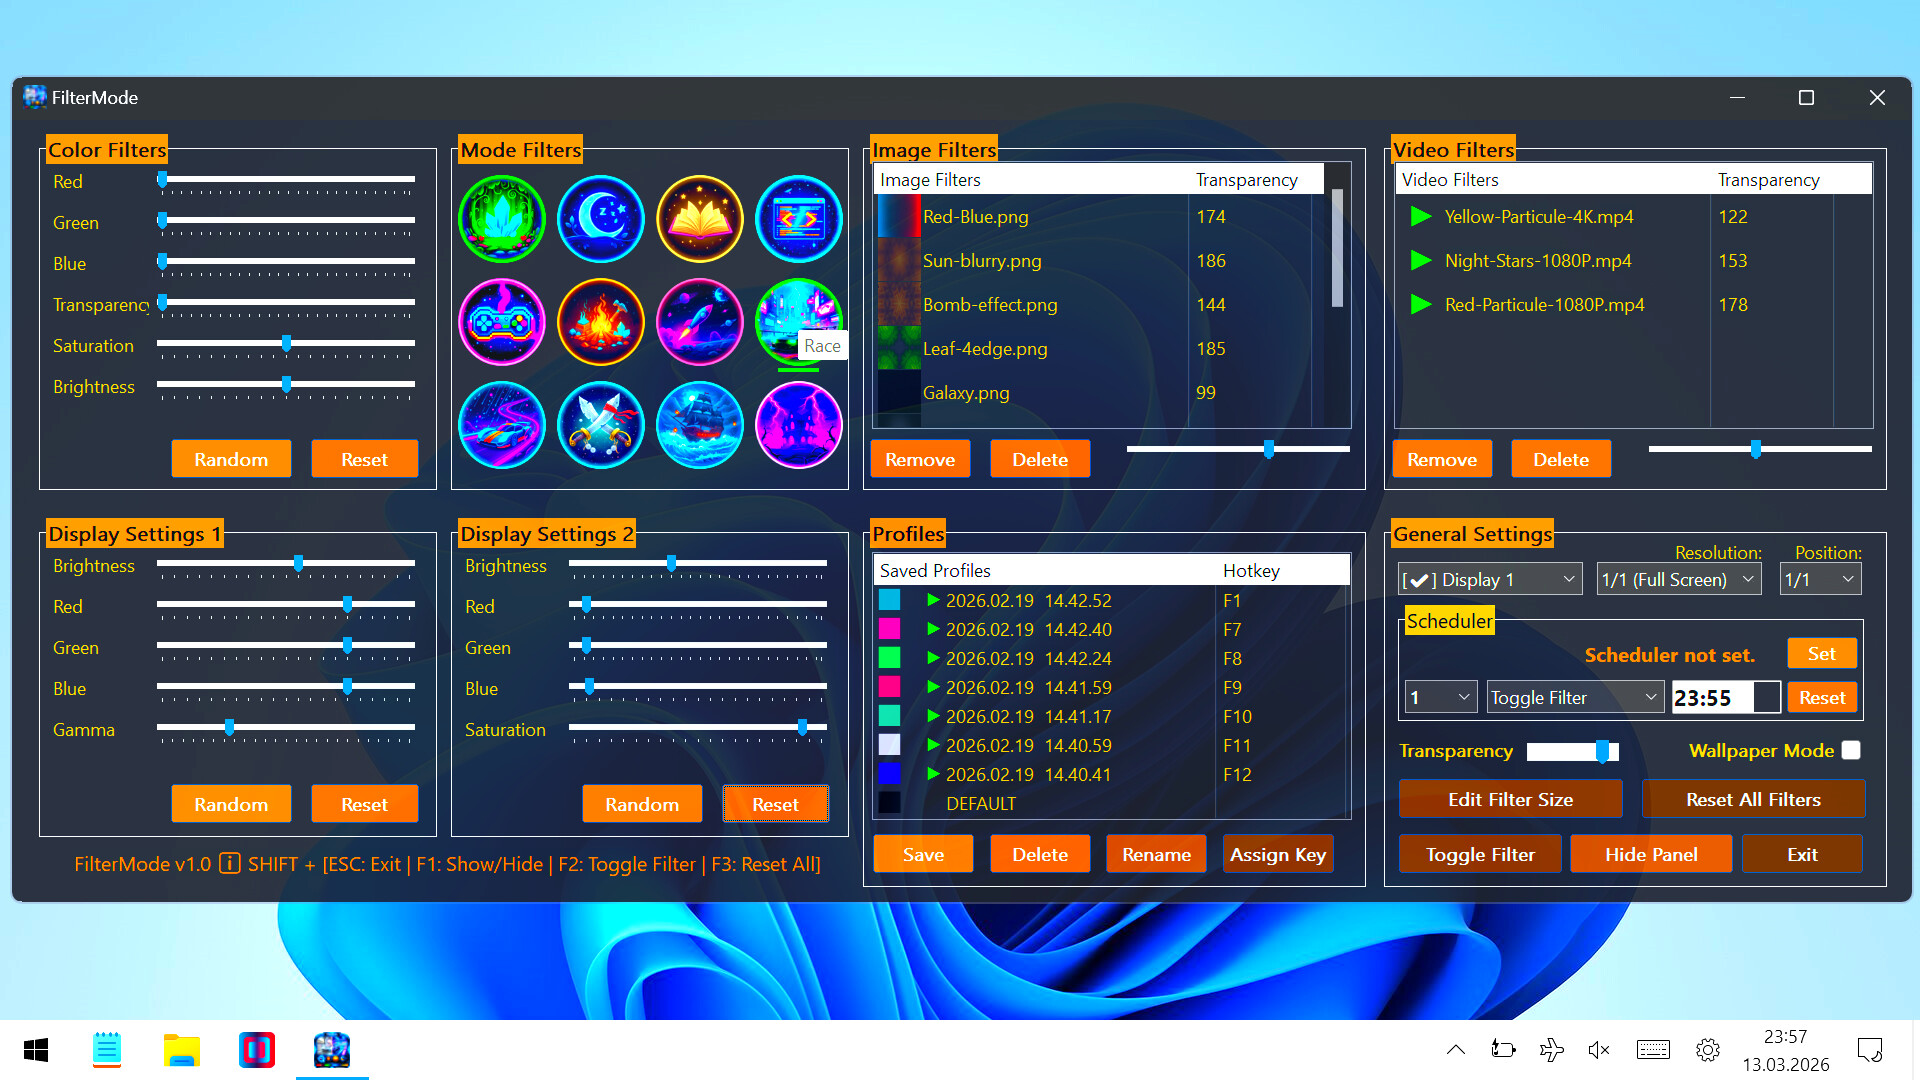Enable Wallpaper Mode

[1850, 750]
